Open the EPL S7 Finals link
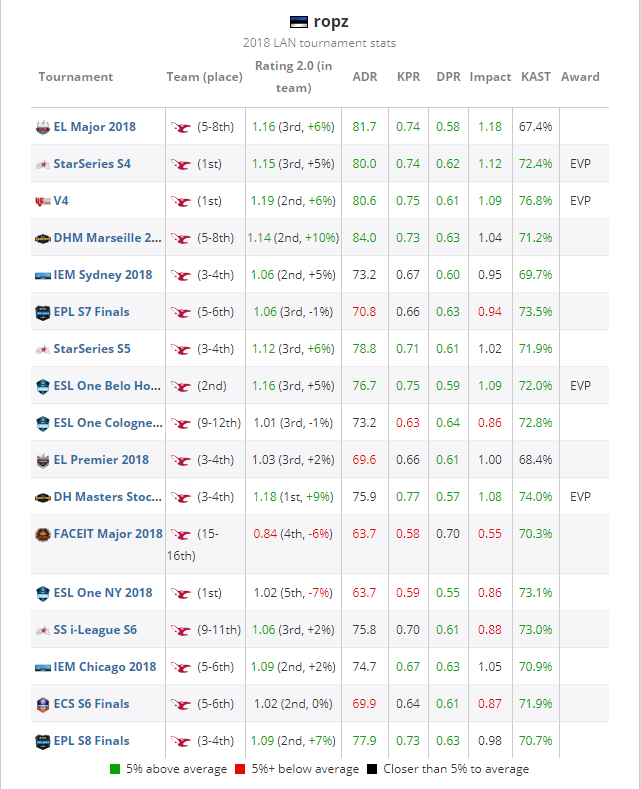The image size is (641, 789). click(x=92, y=311)
